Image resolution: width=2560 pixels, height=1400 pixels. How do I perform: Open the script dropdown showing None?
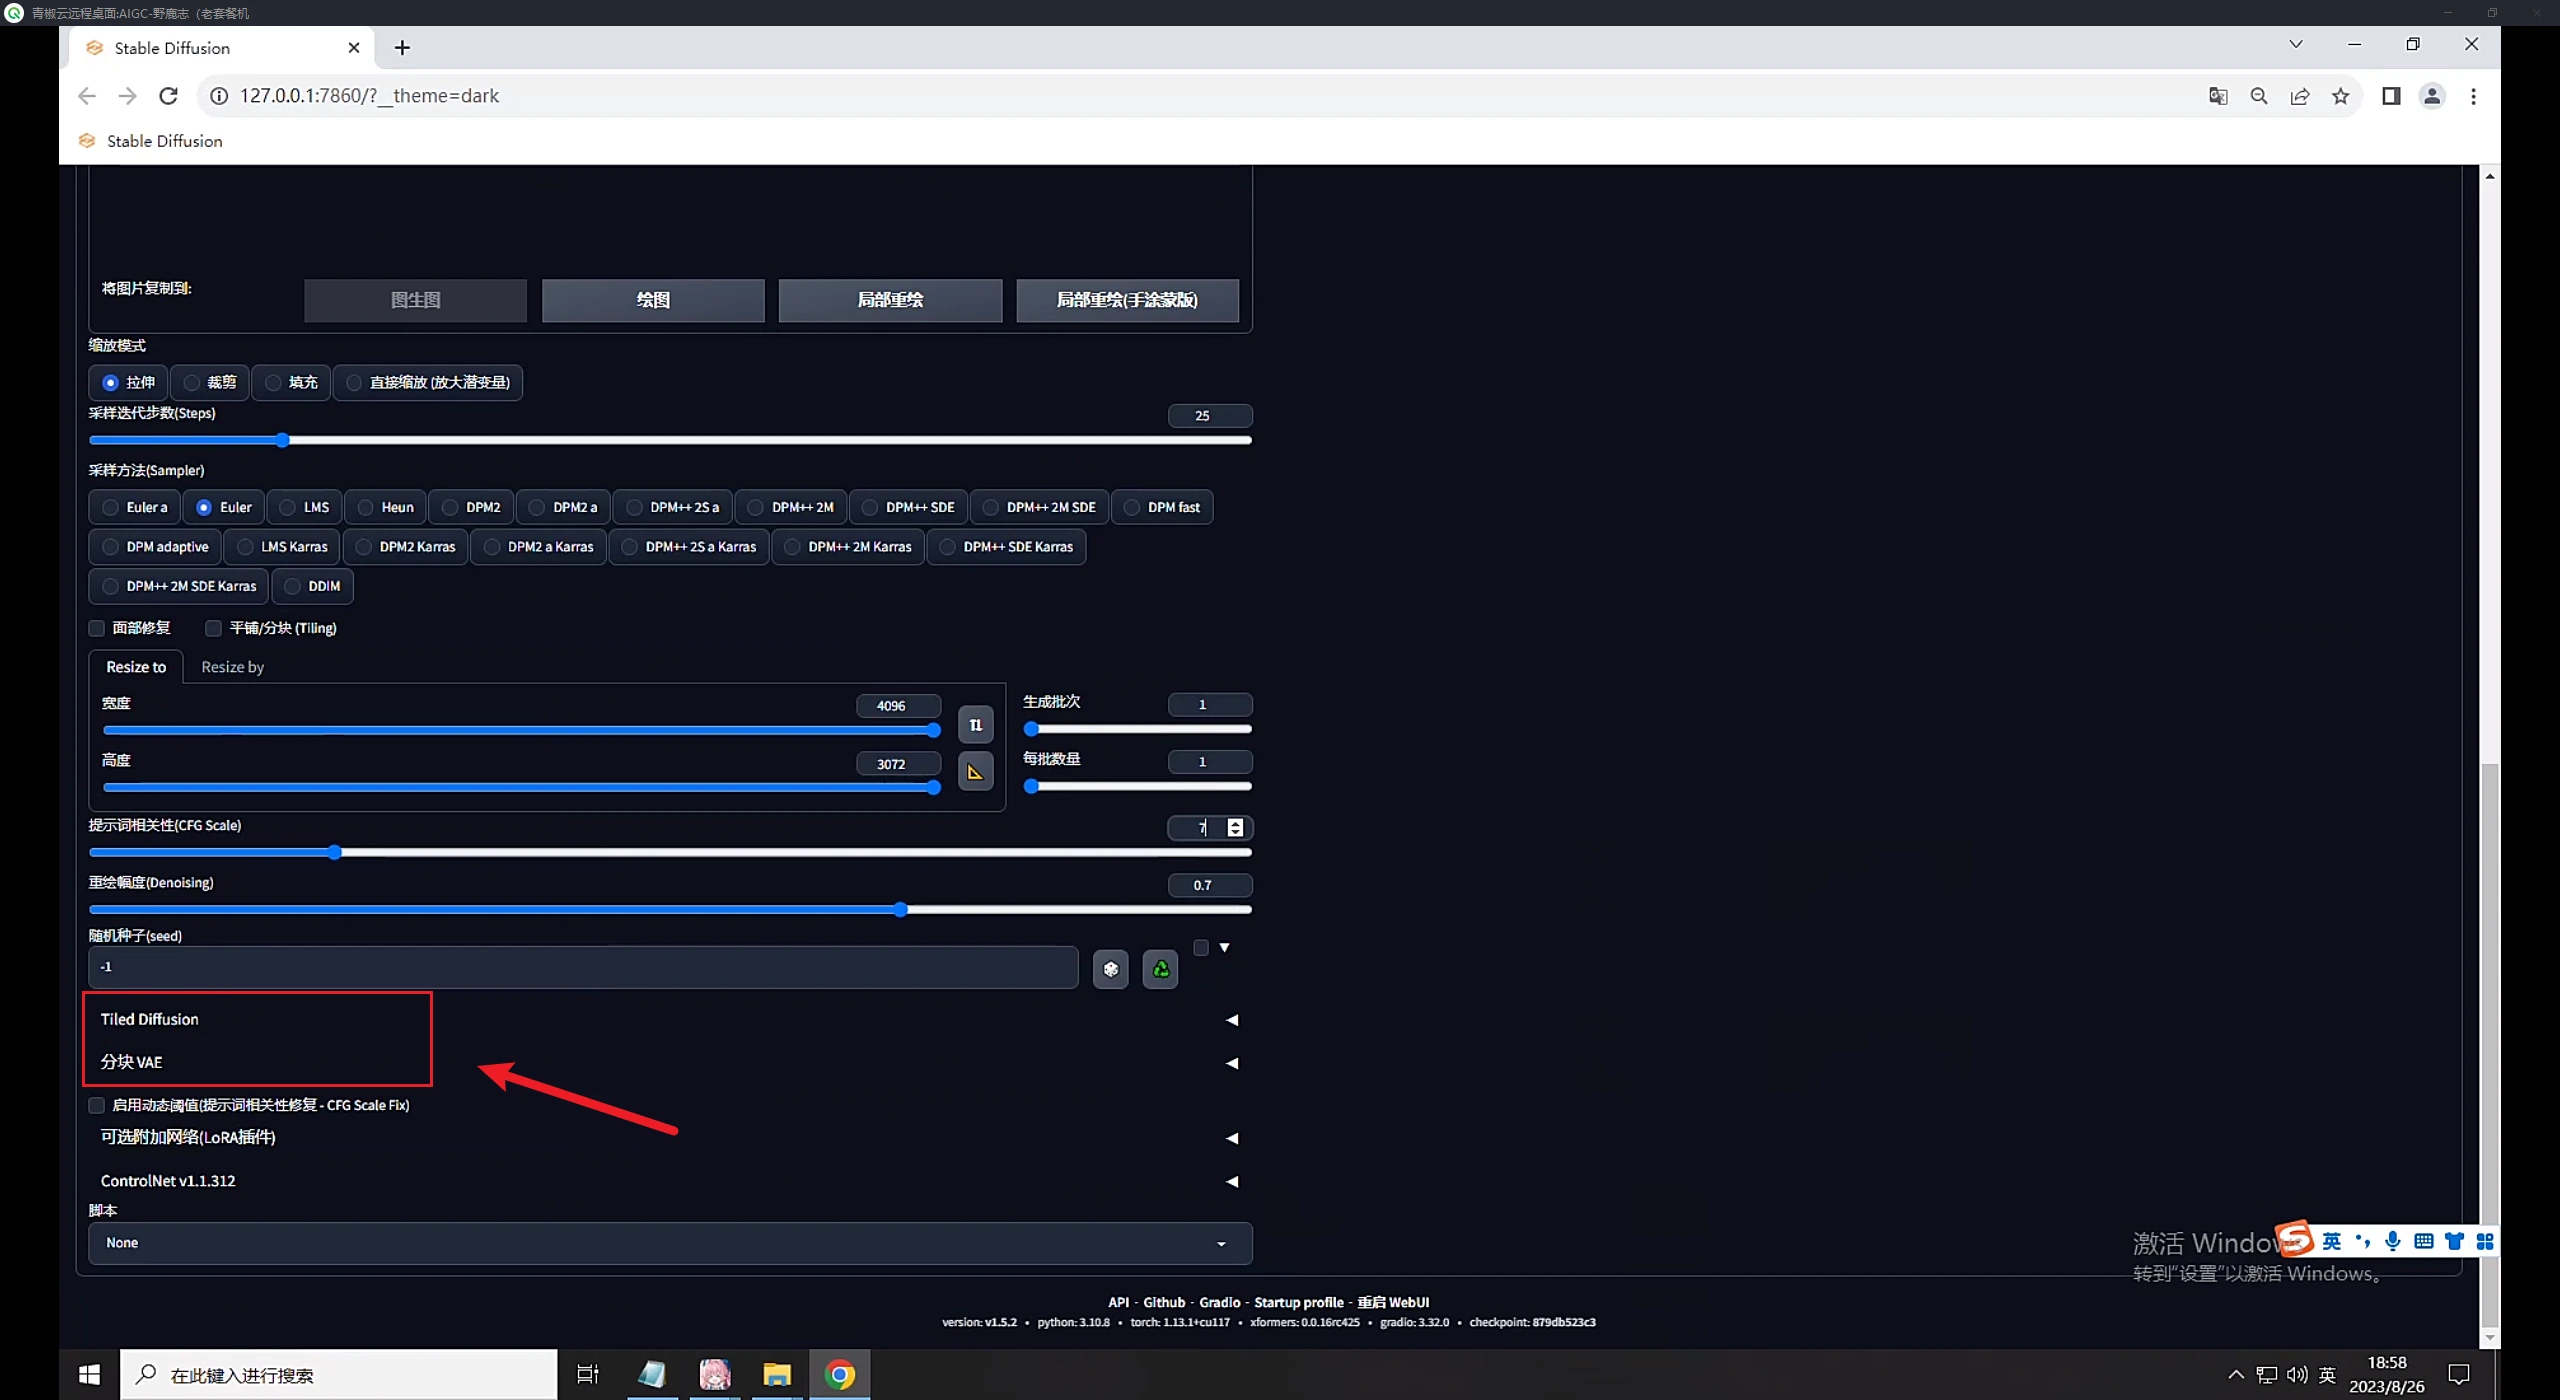click(x=669, y=1243)
